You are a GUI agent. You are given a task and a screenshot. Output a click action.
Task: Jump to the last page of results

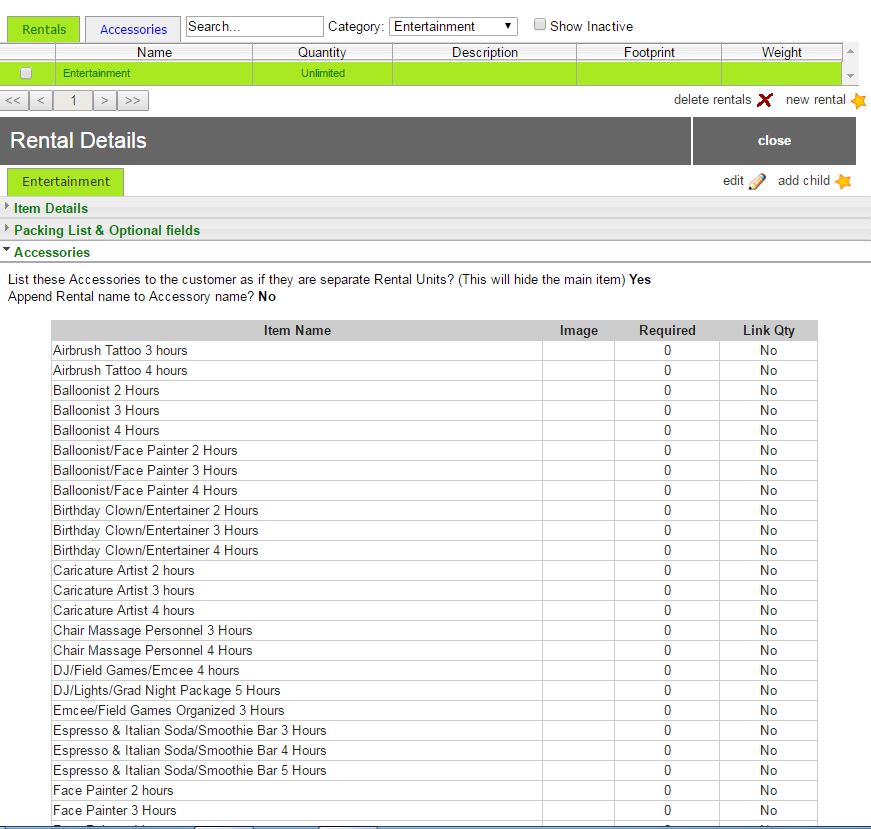pyautogui.click(x=133, y=100)
